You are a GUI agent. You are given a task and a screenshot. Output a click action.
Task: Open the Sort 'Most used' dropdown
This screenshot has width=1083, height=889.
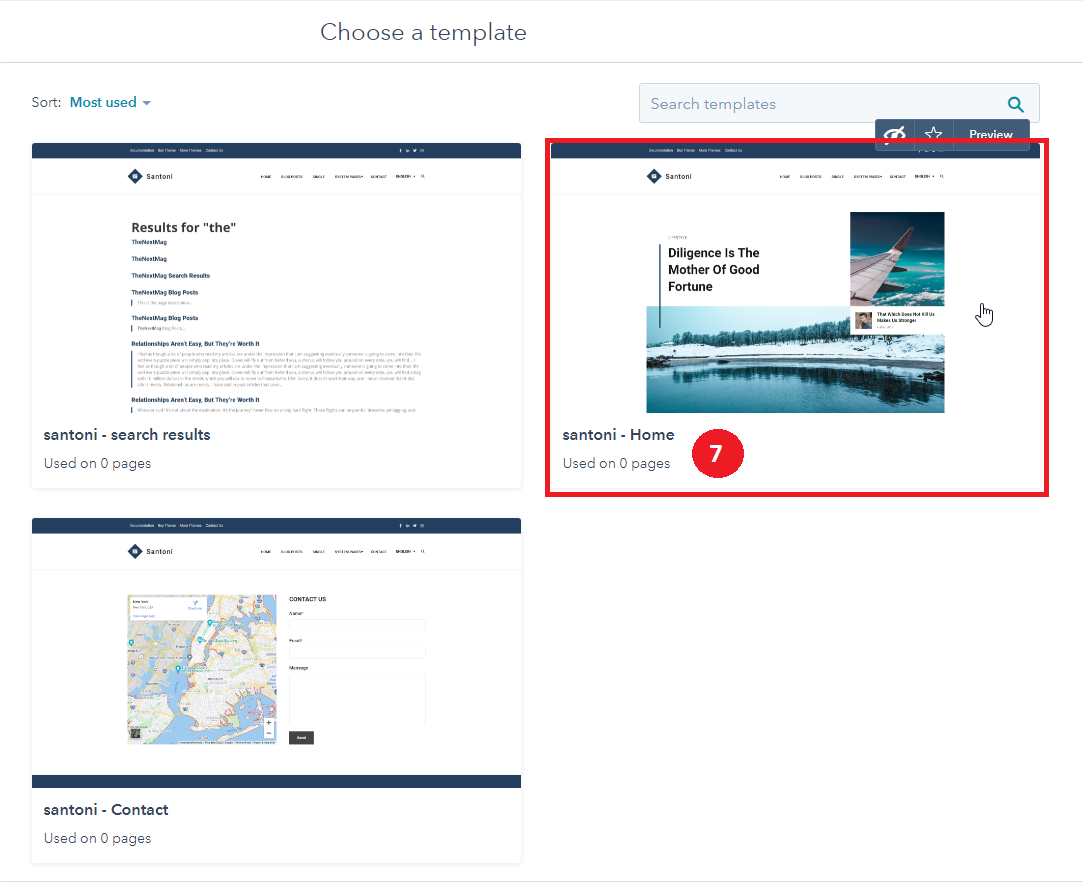tap(103, 102)
